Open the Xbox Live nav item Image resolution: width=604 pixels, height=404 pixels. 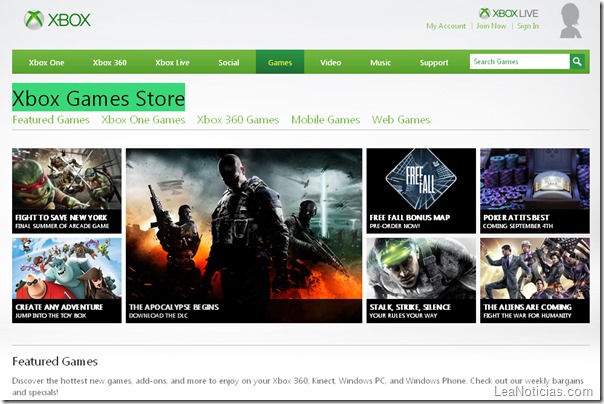[172, 62]
